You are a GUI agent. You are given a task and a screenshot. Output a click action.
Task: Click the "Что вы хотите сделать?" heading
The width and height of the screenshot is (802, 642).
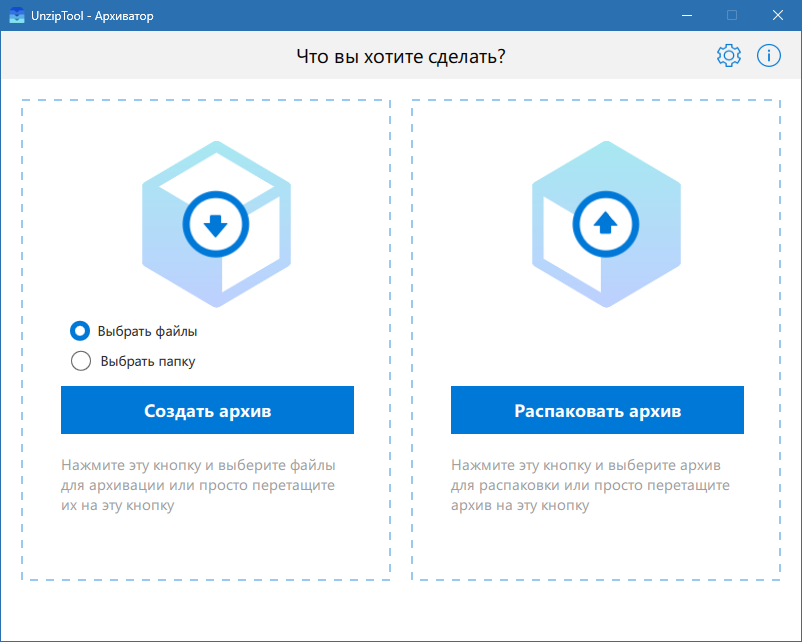click(401, 56)
